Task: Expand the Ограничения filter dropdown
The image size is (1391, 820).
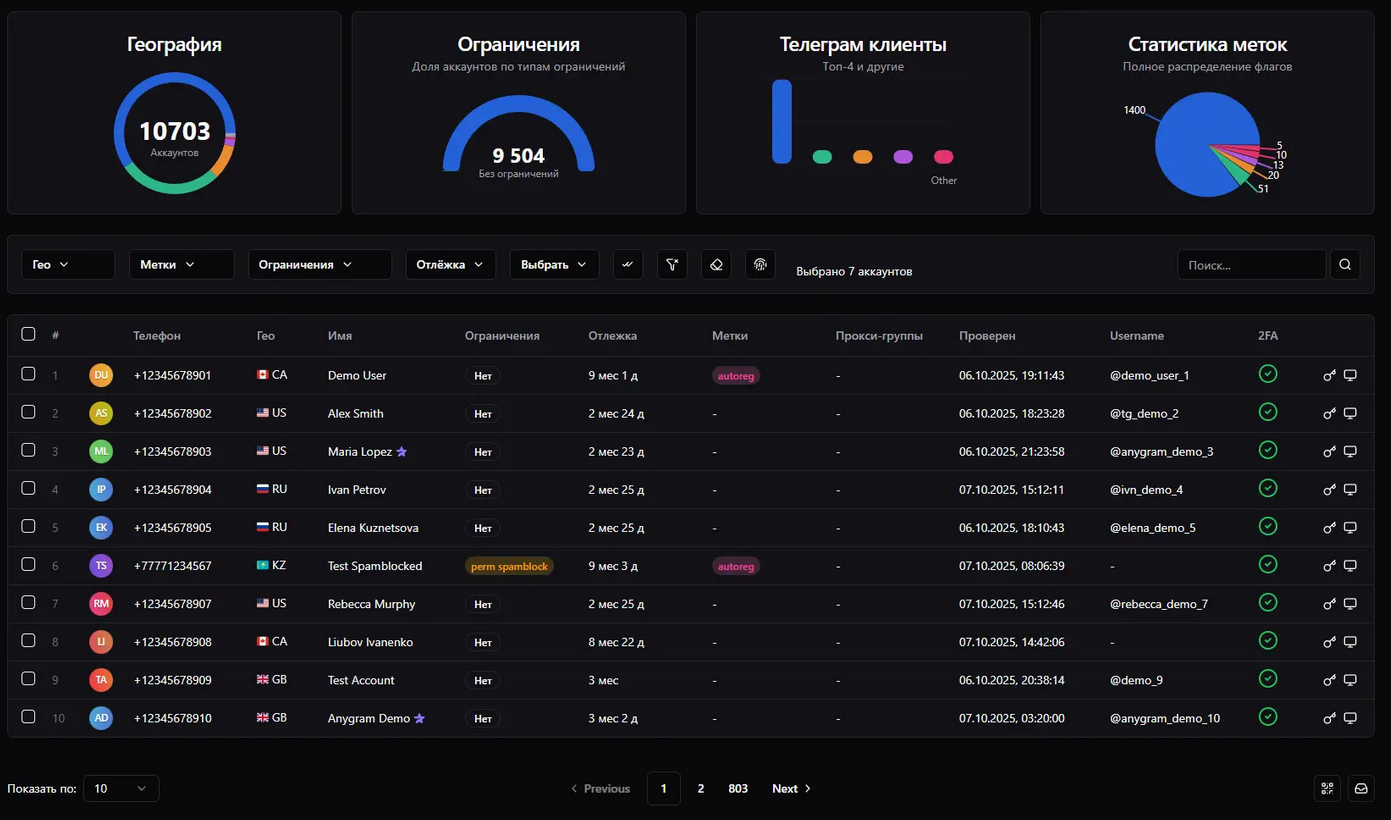Action: [x=319, y=265]
